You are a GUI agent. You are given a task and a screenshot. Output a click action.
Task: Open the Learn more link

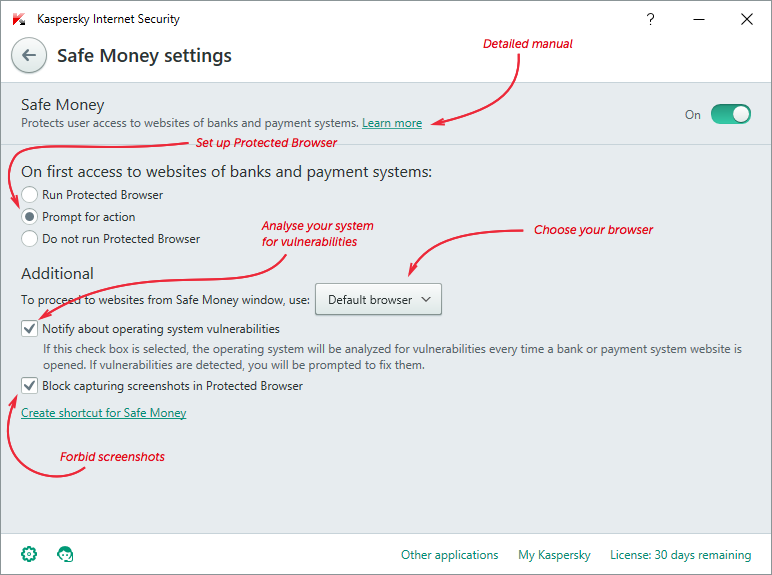pyautogui.click(x=392, y=123)
